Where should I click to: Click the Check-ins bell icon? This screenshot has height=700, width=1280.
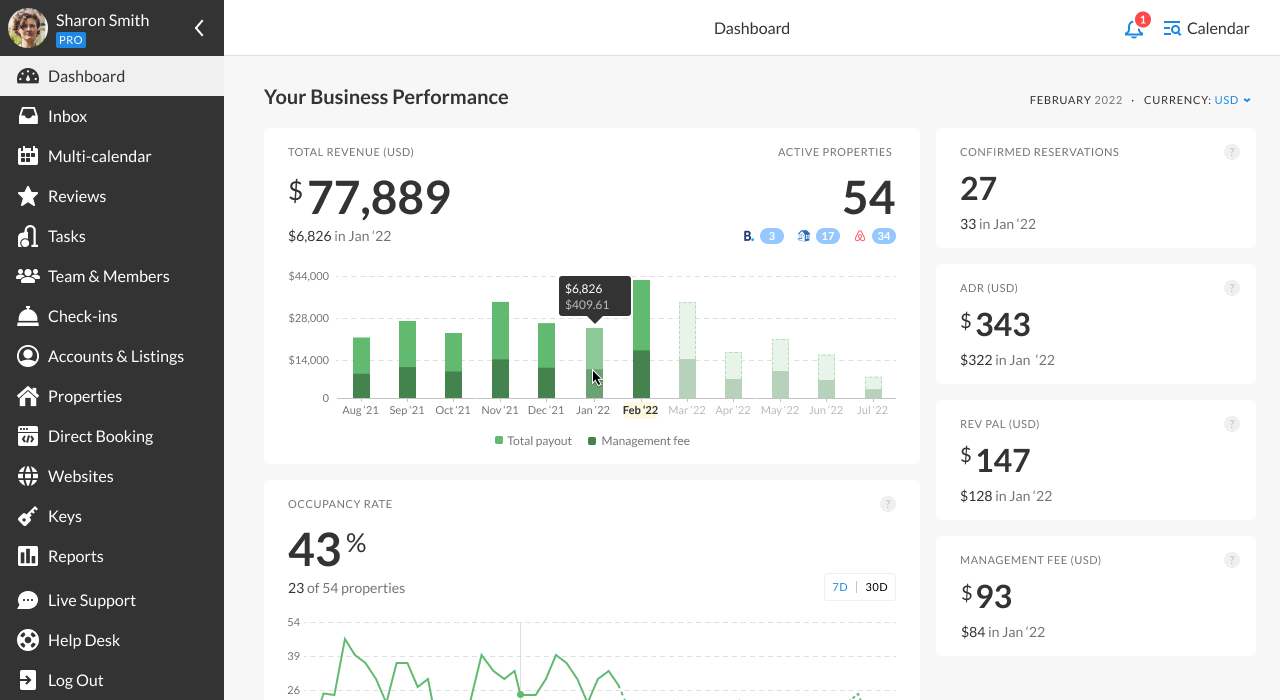(x=28, y=316)
